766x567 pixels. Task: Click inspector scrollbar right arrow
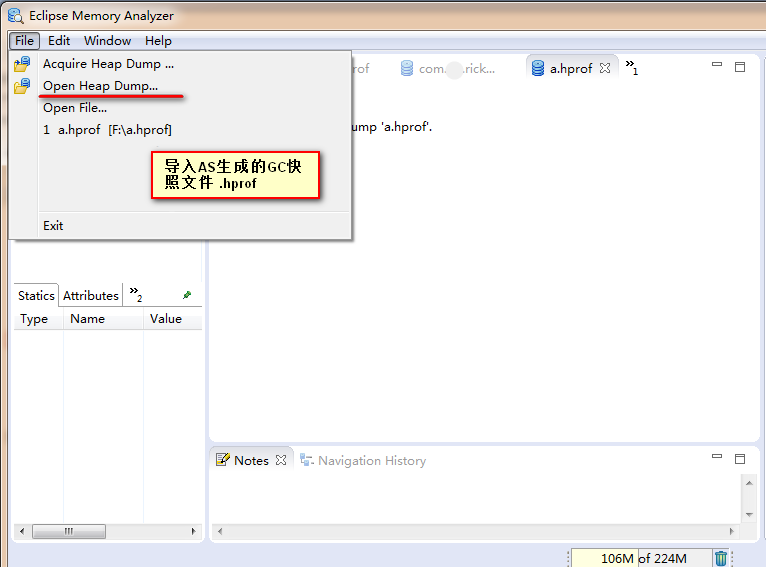(x=194, y=531)
